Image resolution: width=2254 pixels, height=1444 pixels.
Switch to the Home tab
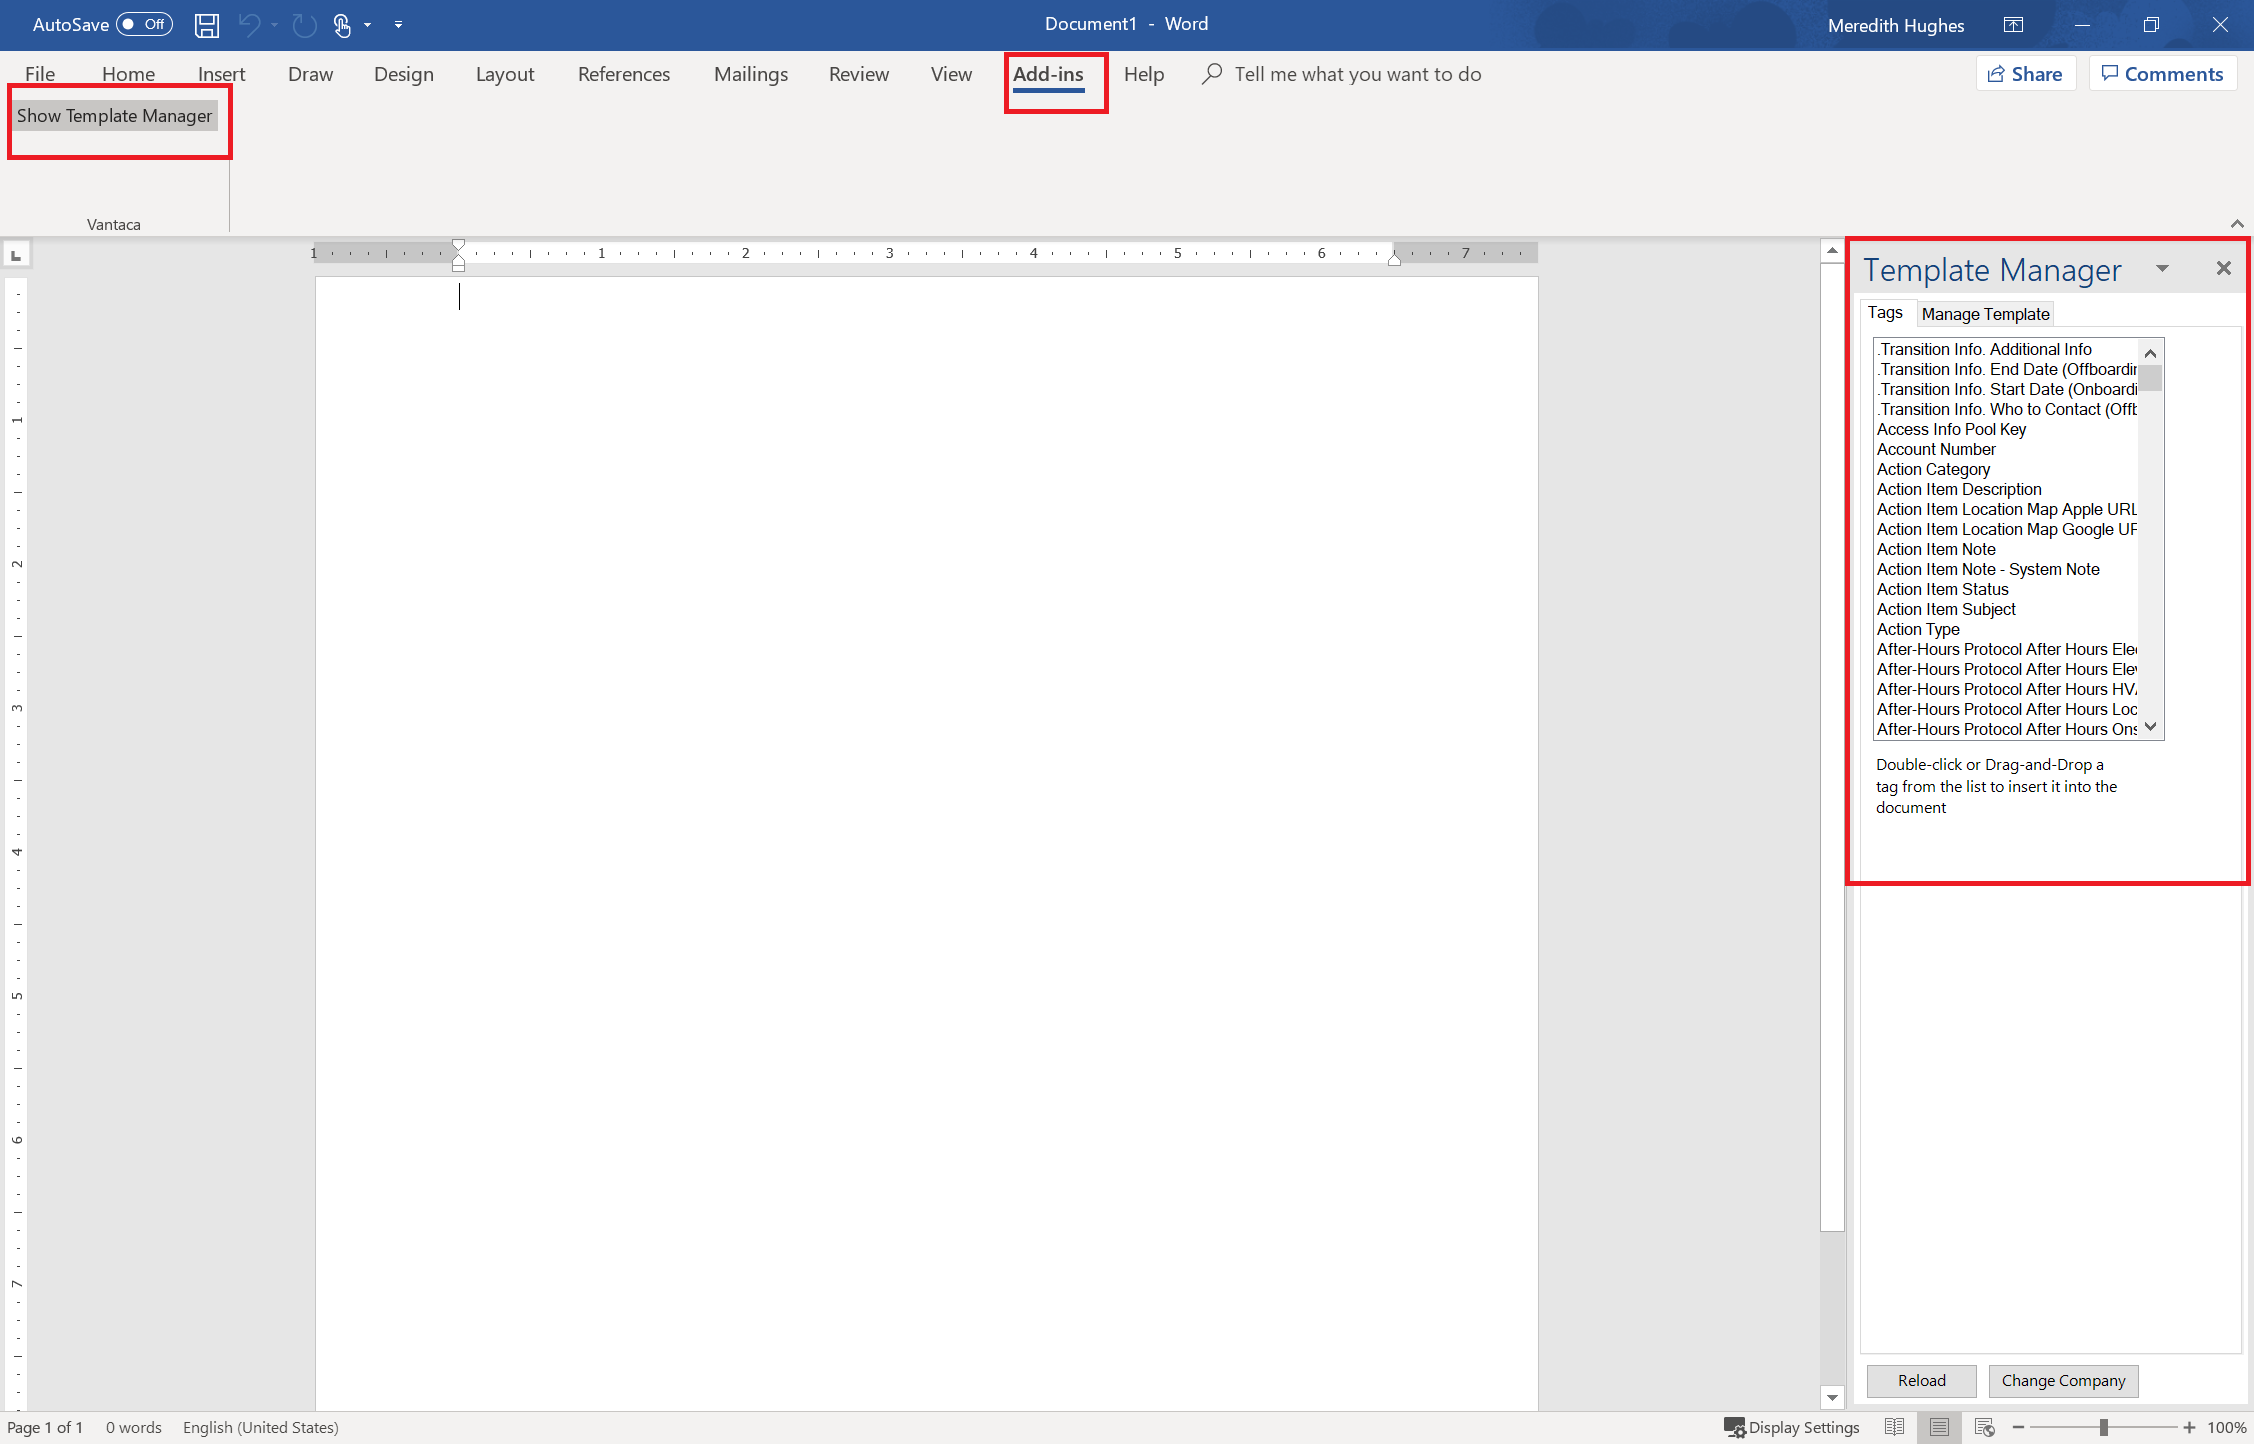point(128,74)
